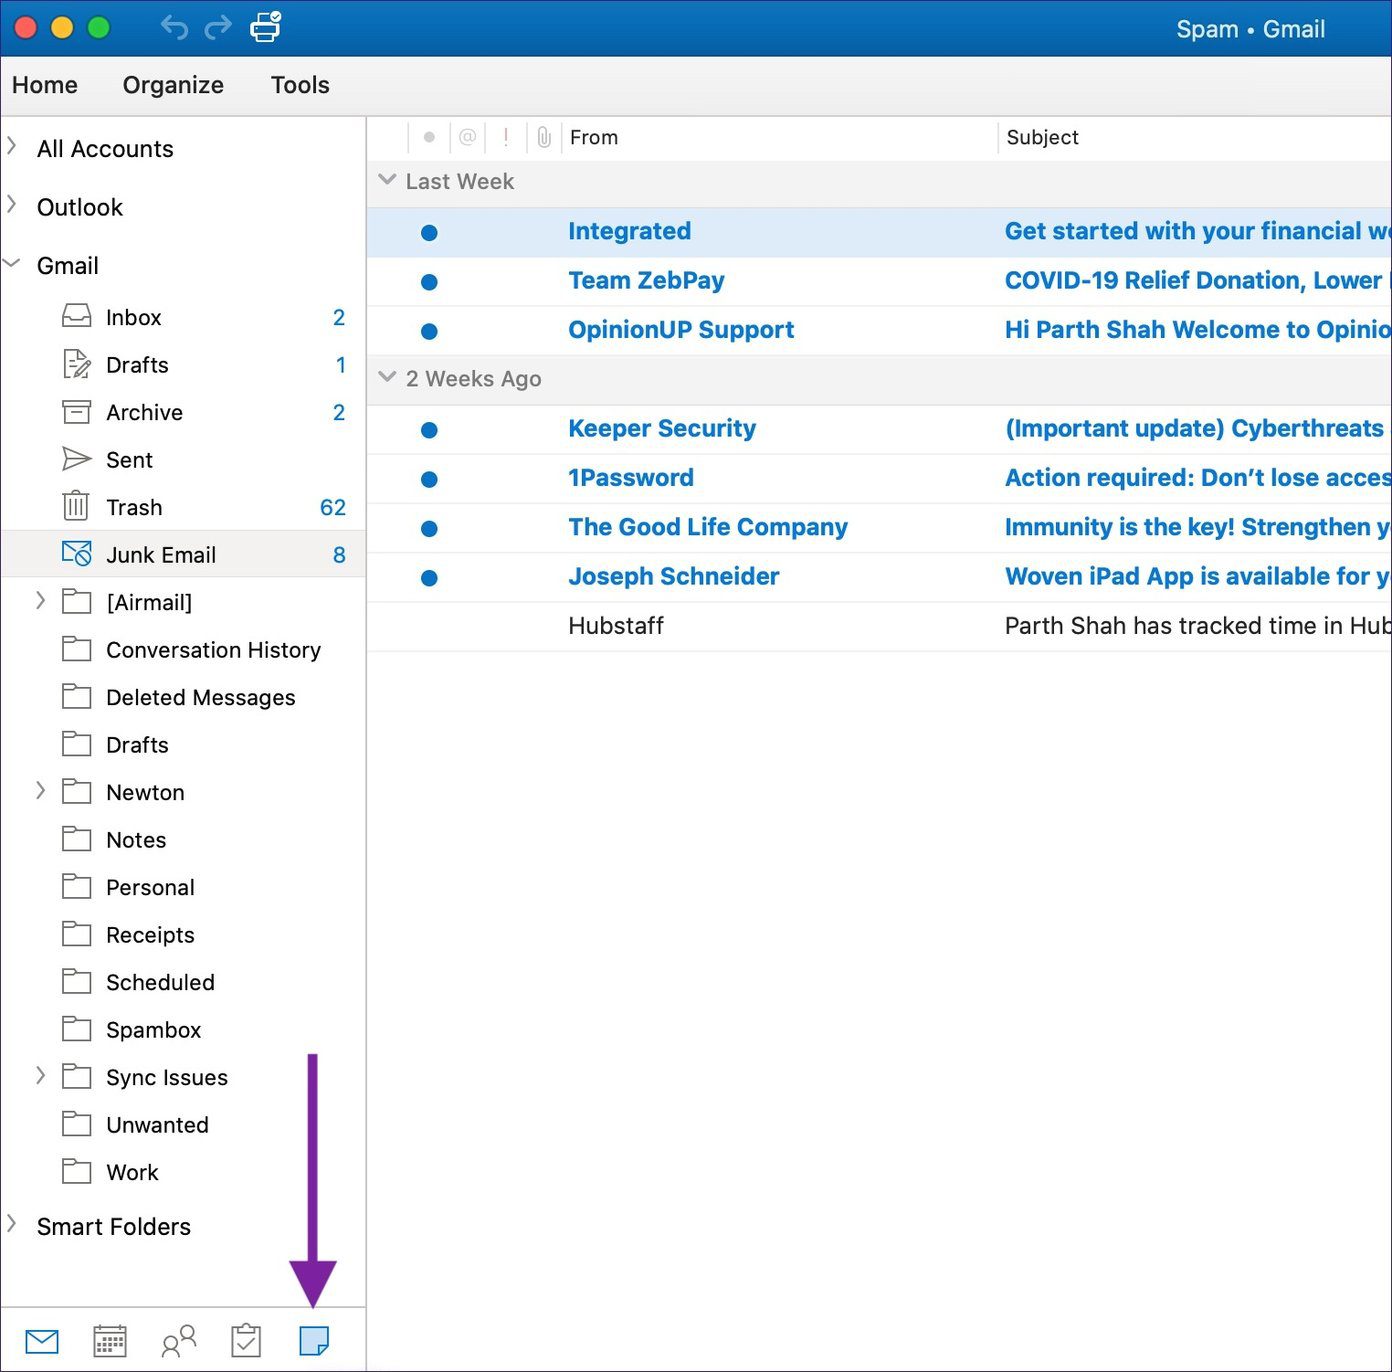Click the Junk Email envelope icon
Viewport: 1392px width, 1372px height.
click(x=77, y=554)
